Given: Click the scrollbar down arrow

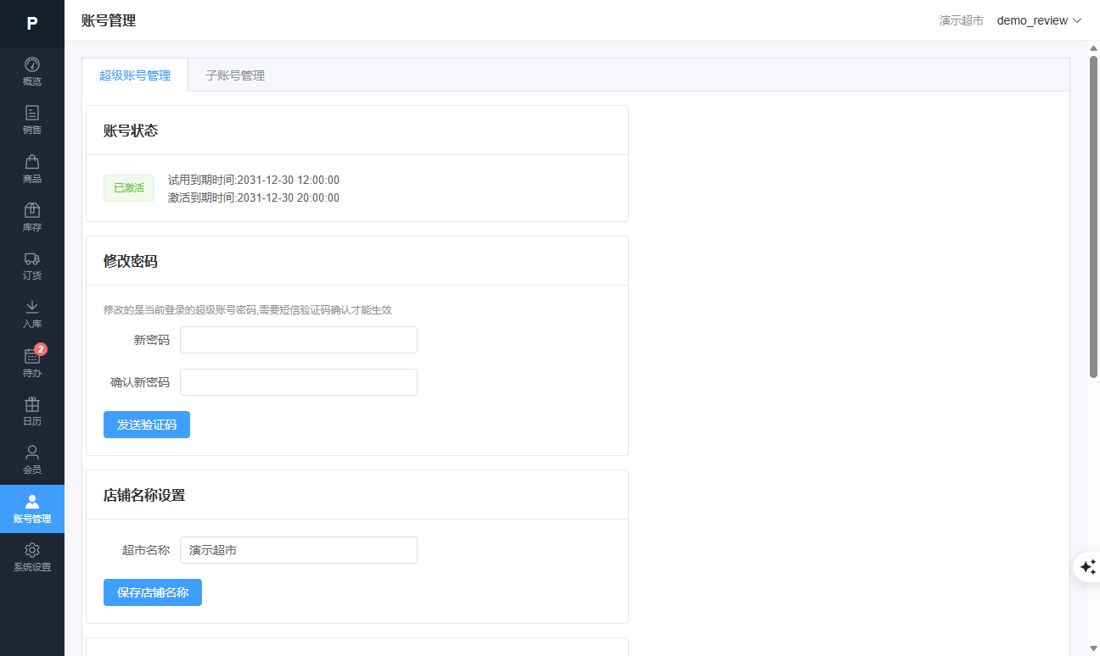Looking at the screenshot, I should (x=1093, y=649).
